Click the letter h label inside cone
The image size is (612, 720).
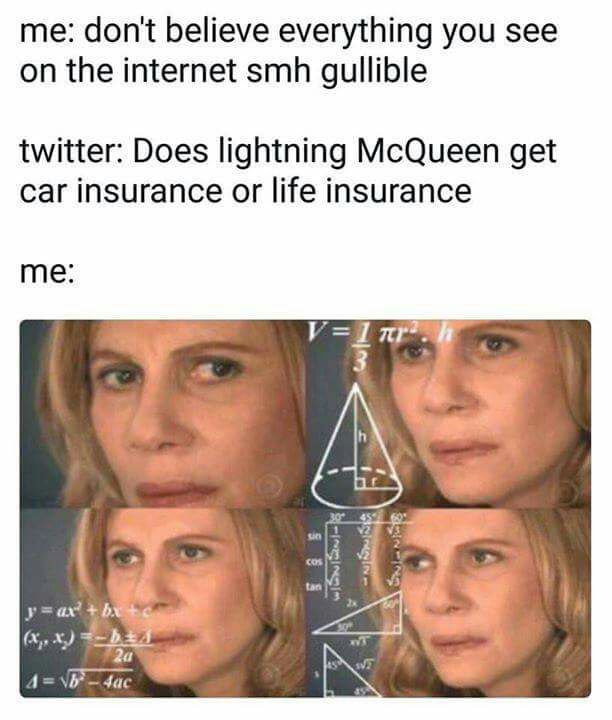(x=363, y=437)
